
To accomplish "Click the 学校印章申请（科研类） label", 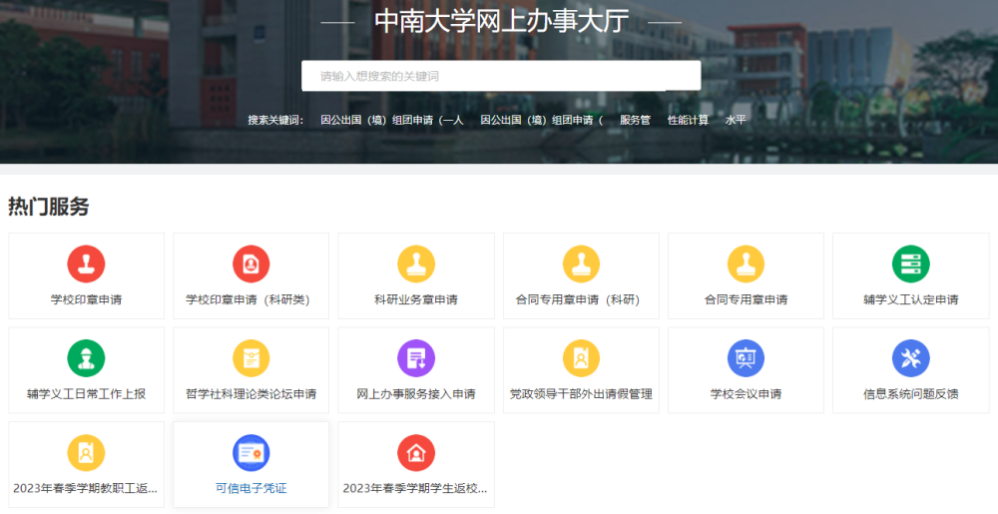I will coord(251,300).
